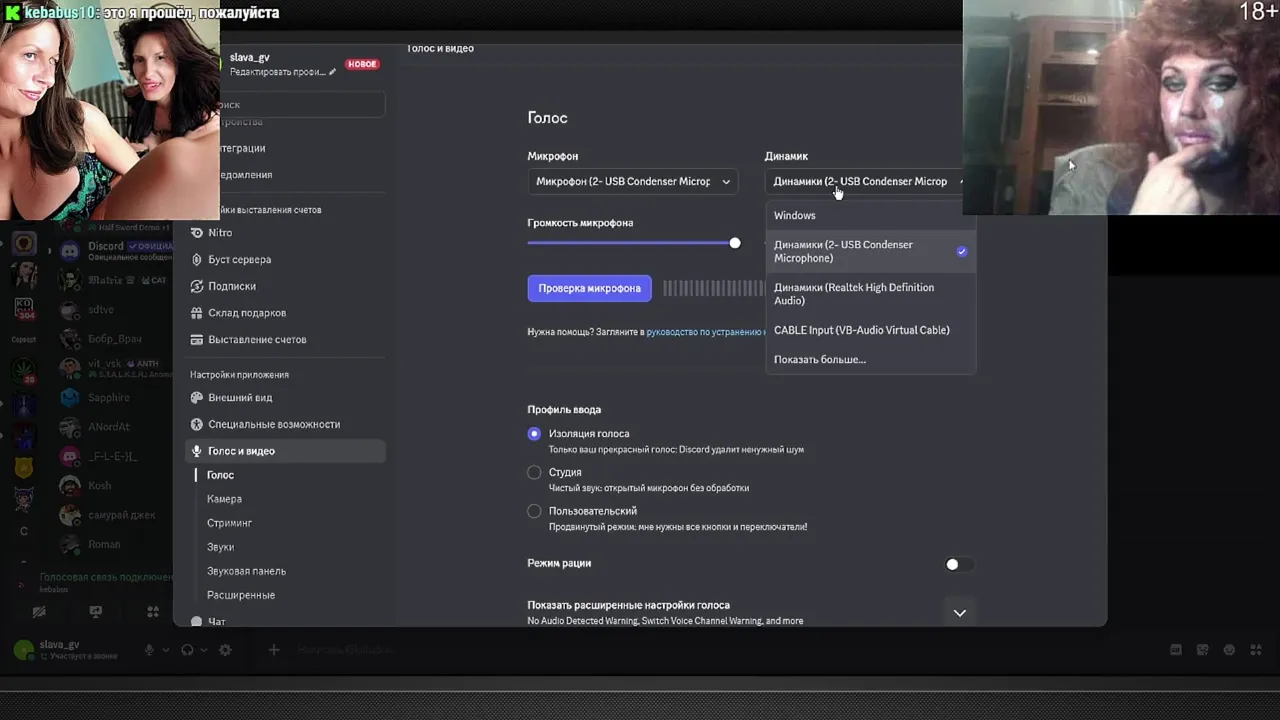Click the settings search field
Viewport: 1280px width, 720px height.
pyautogui.click(x=300, y=104)
